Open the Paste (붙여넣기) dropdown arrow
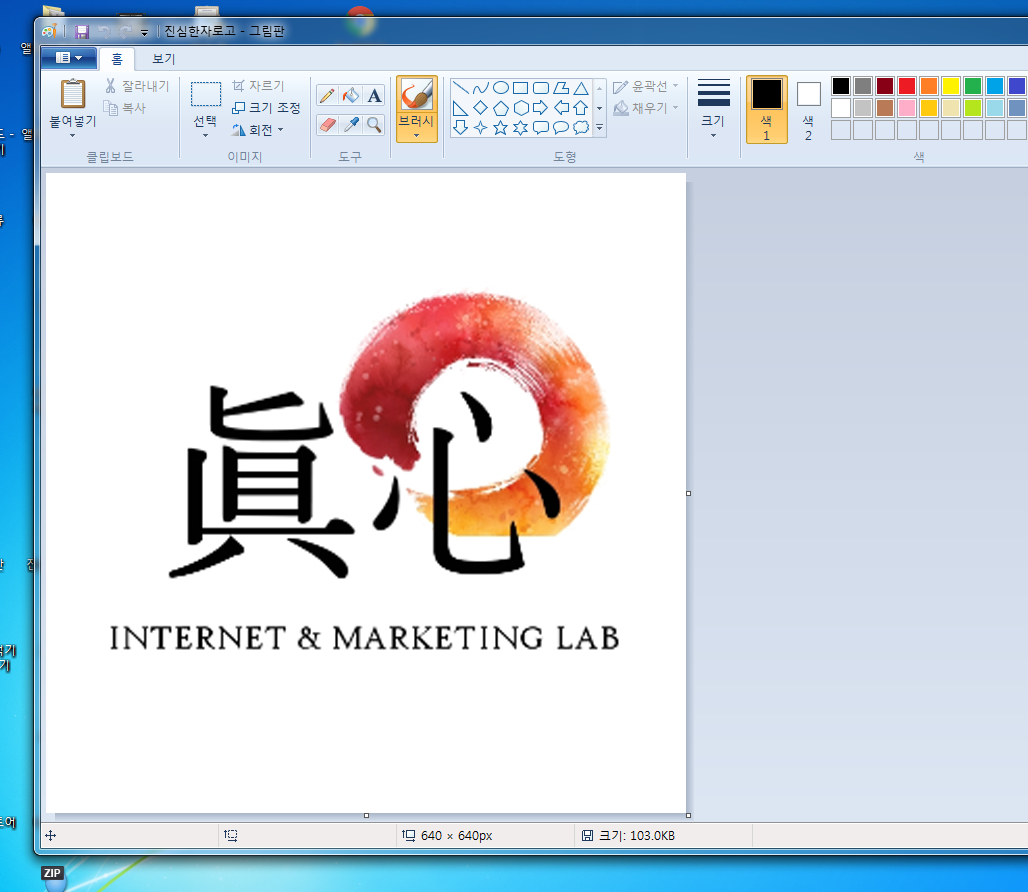1028x892 pixels. pyautogui.click(x=73, y=136)
